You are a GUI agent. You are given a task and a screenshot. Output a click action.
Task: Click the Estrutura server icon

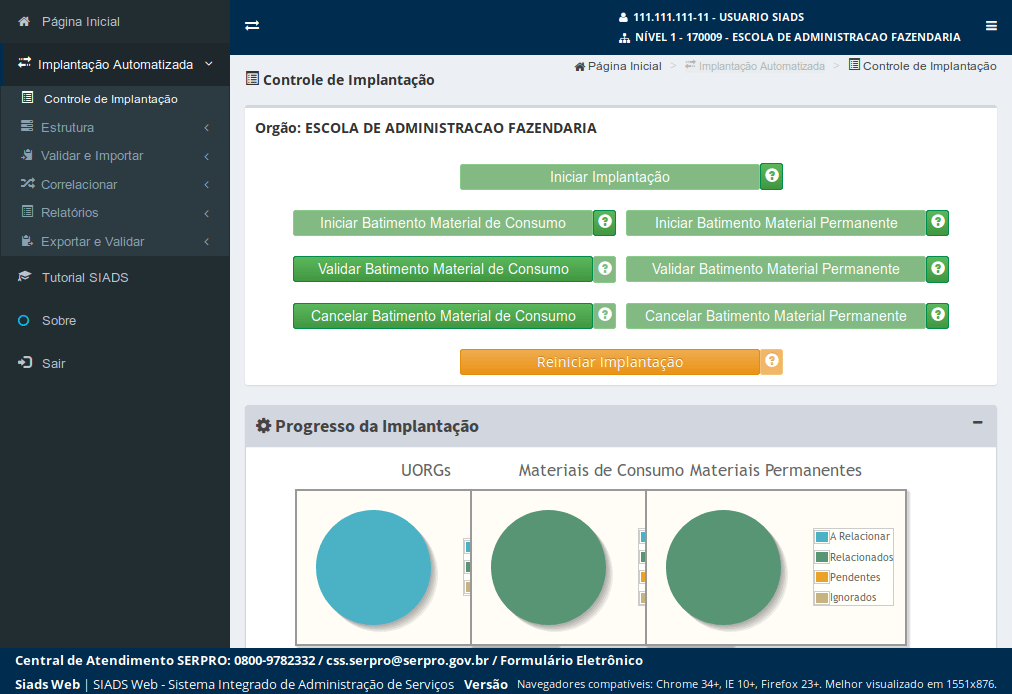27,127
